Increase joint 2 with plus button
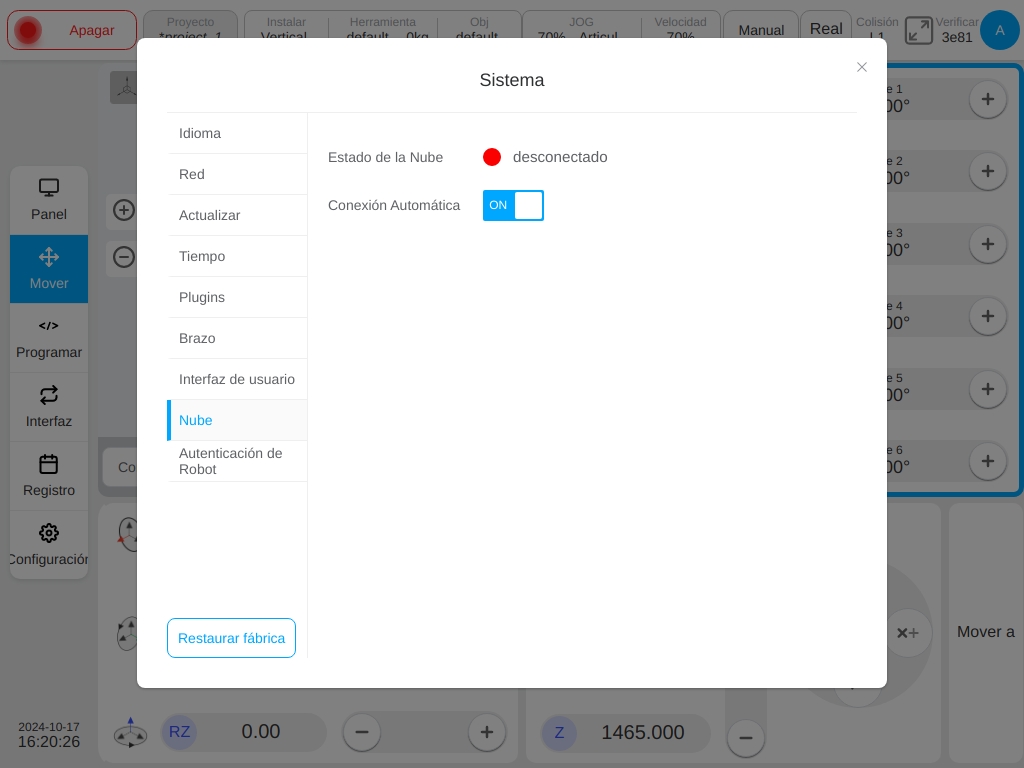This screenshot has height=768, width=1024. [987, 171]
